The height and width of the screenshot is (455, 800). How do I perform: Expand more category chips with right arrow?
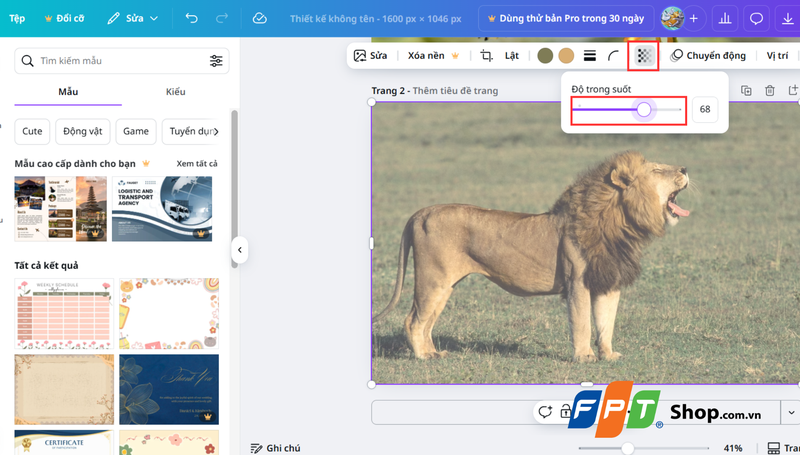click(216, 132)
